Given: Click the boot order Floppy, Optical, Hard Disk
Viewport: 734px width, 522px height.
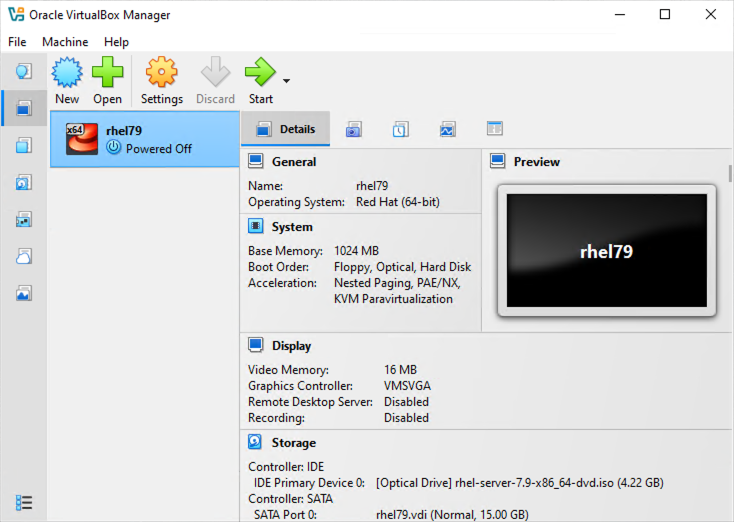Looking at the screenshot, I should [403, 267].
